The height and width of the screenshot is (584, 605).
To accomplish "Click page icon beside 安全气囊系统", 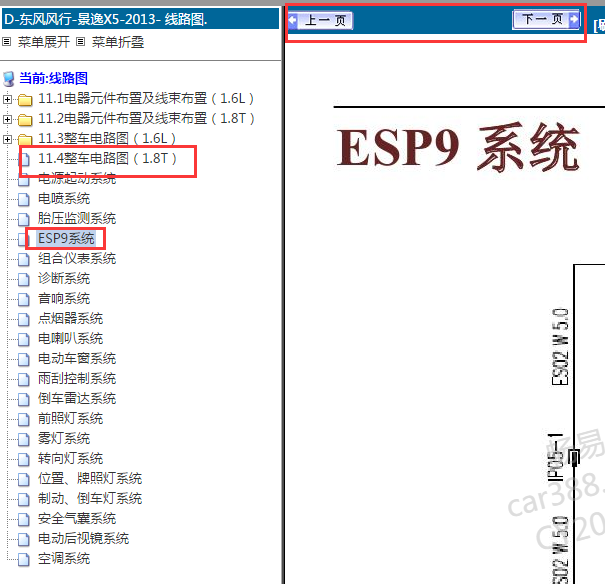I will click(24, 520).
